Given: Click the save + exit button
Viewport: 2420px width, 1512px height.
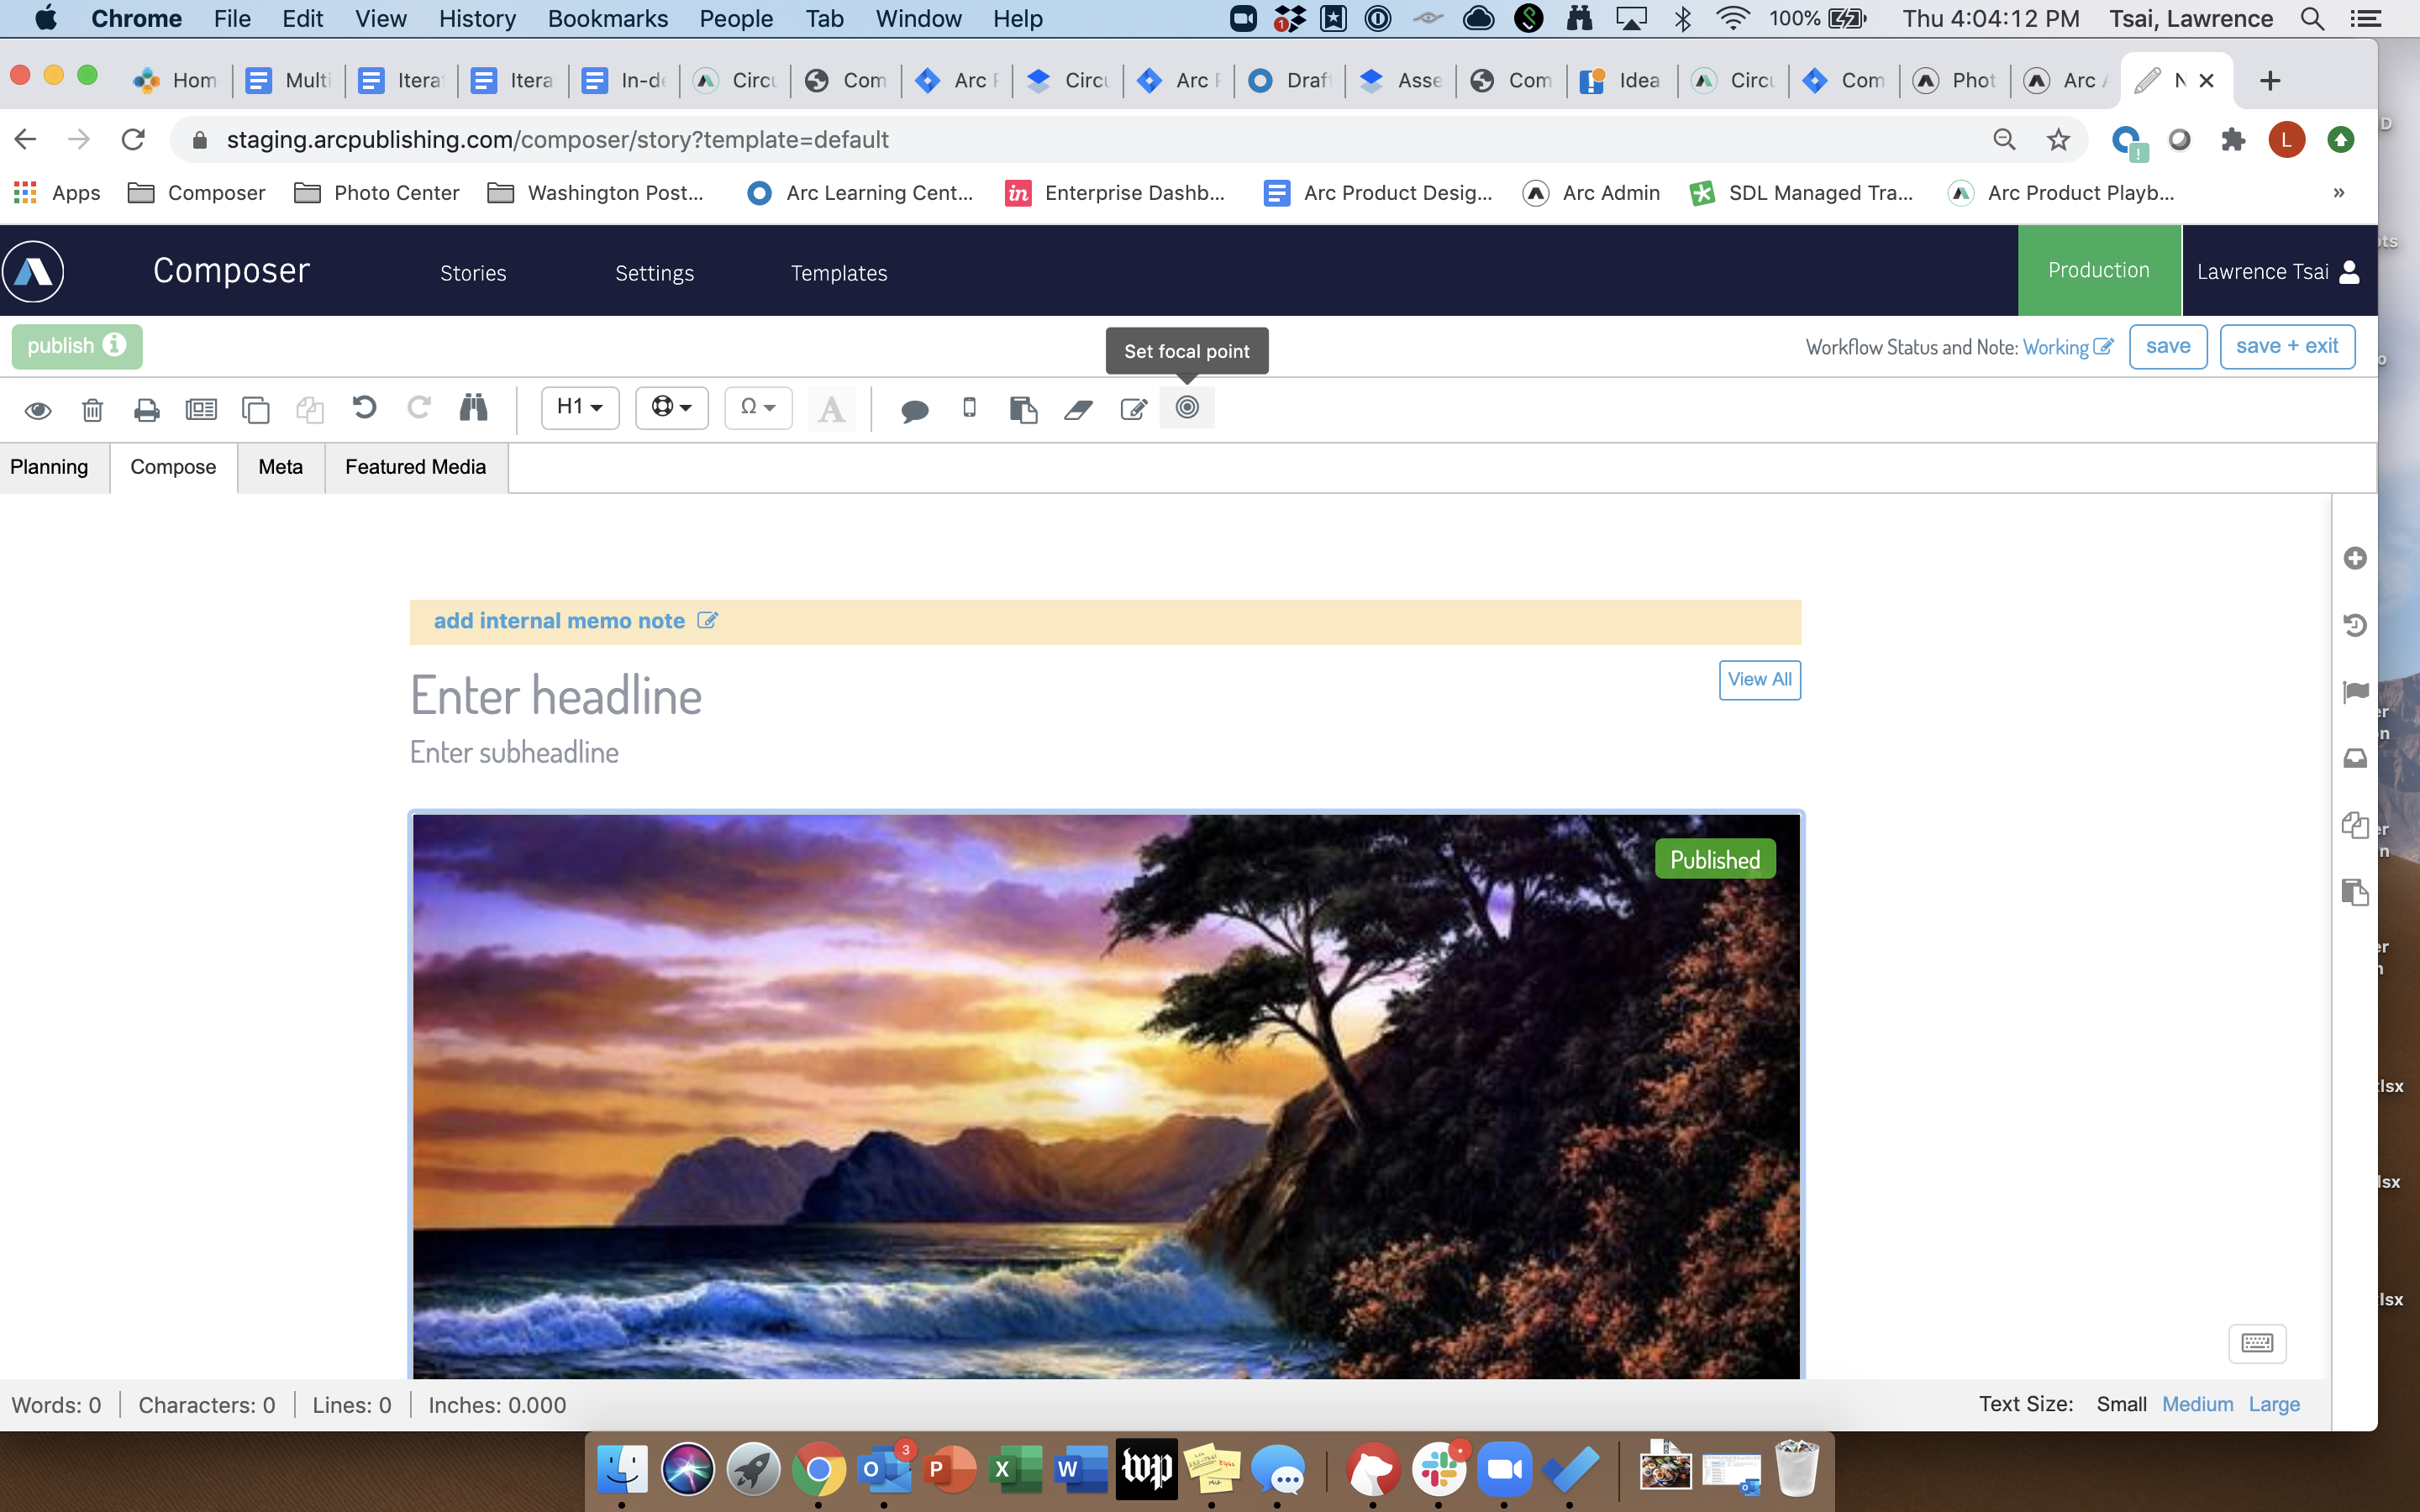Looking at the screenshot, I should coord(2287,346).
